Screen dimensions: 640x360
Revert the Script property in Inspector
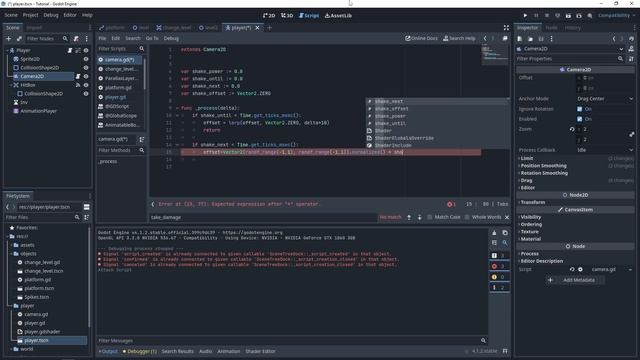(572, 270)
